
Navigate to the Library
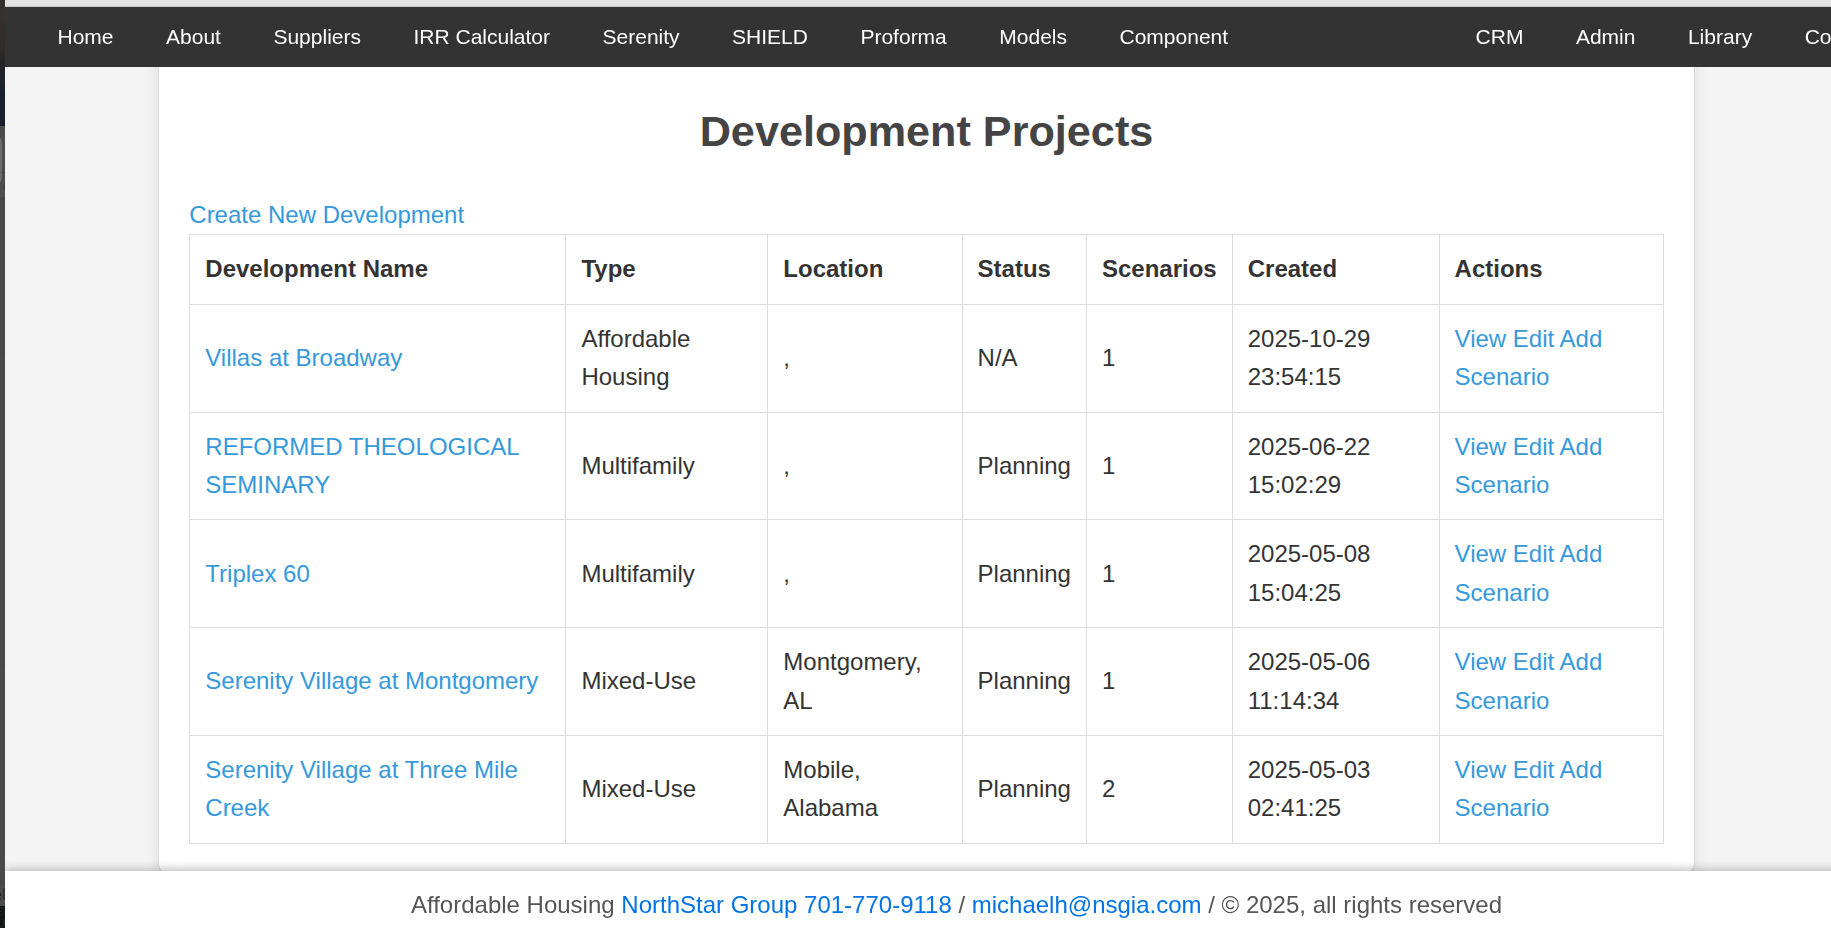(1719, 37)
